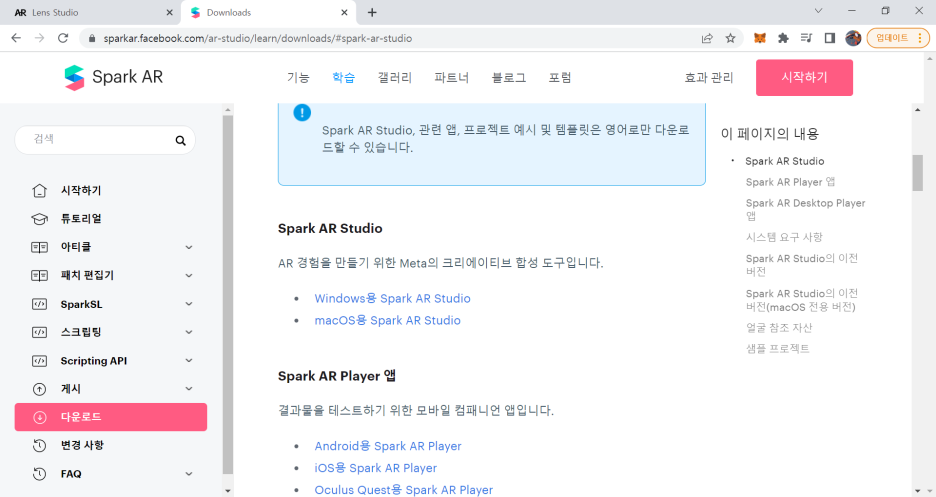Click the search magnifier icon in sidebar
Viewport: 936px width, 497px height.
180,140
